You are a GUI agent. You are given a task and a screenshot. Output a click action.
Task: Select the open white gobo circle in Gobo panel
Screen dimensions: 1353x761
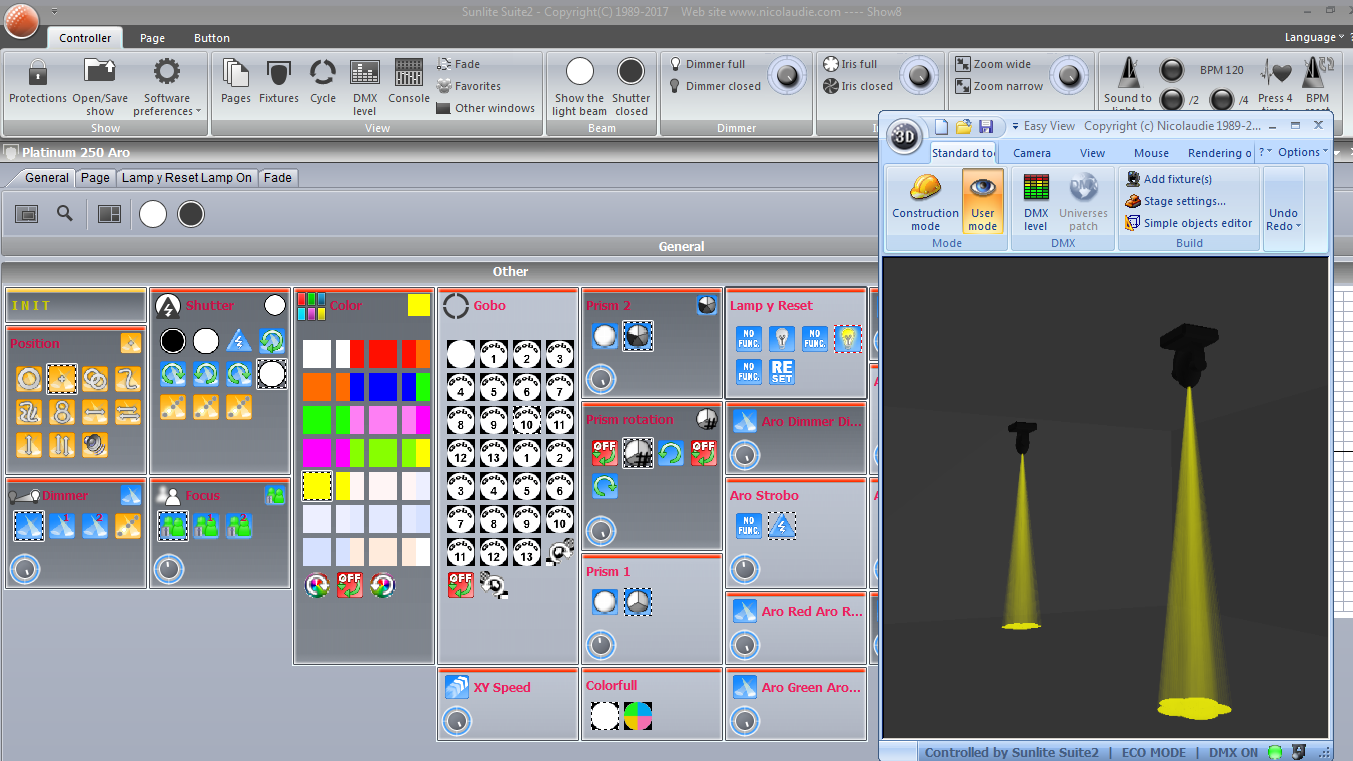tap(461, 354)
